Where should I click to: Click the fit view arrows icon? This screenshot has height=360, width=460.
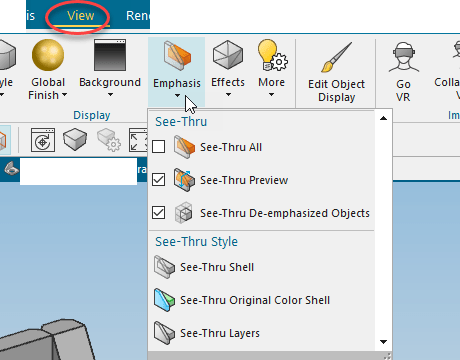[x=138, y=140]
